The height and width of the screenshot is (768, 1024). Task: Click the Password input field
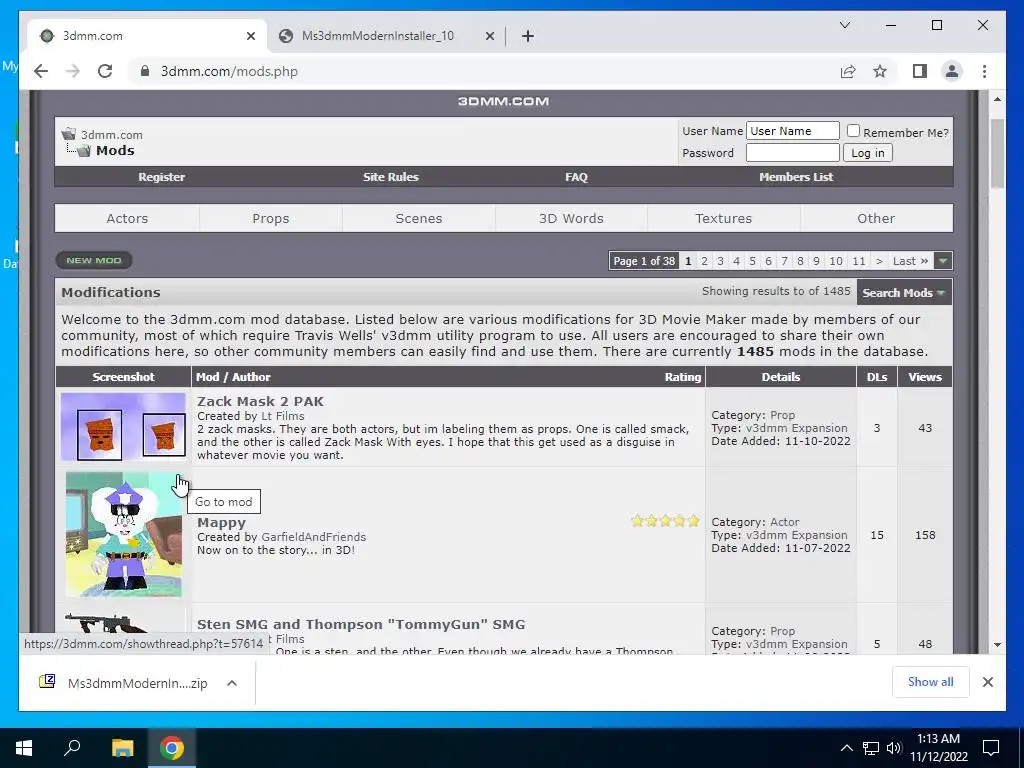(792, 153)
